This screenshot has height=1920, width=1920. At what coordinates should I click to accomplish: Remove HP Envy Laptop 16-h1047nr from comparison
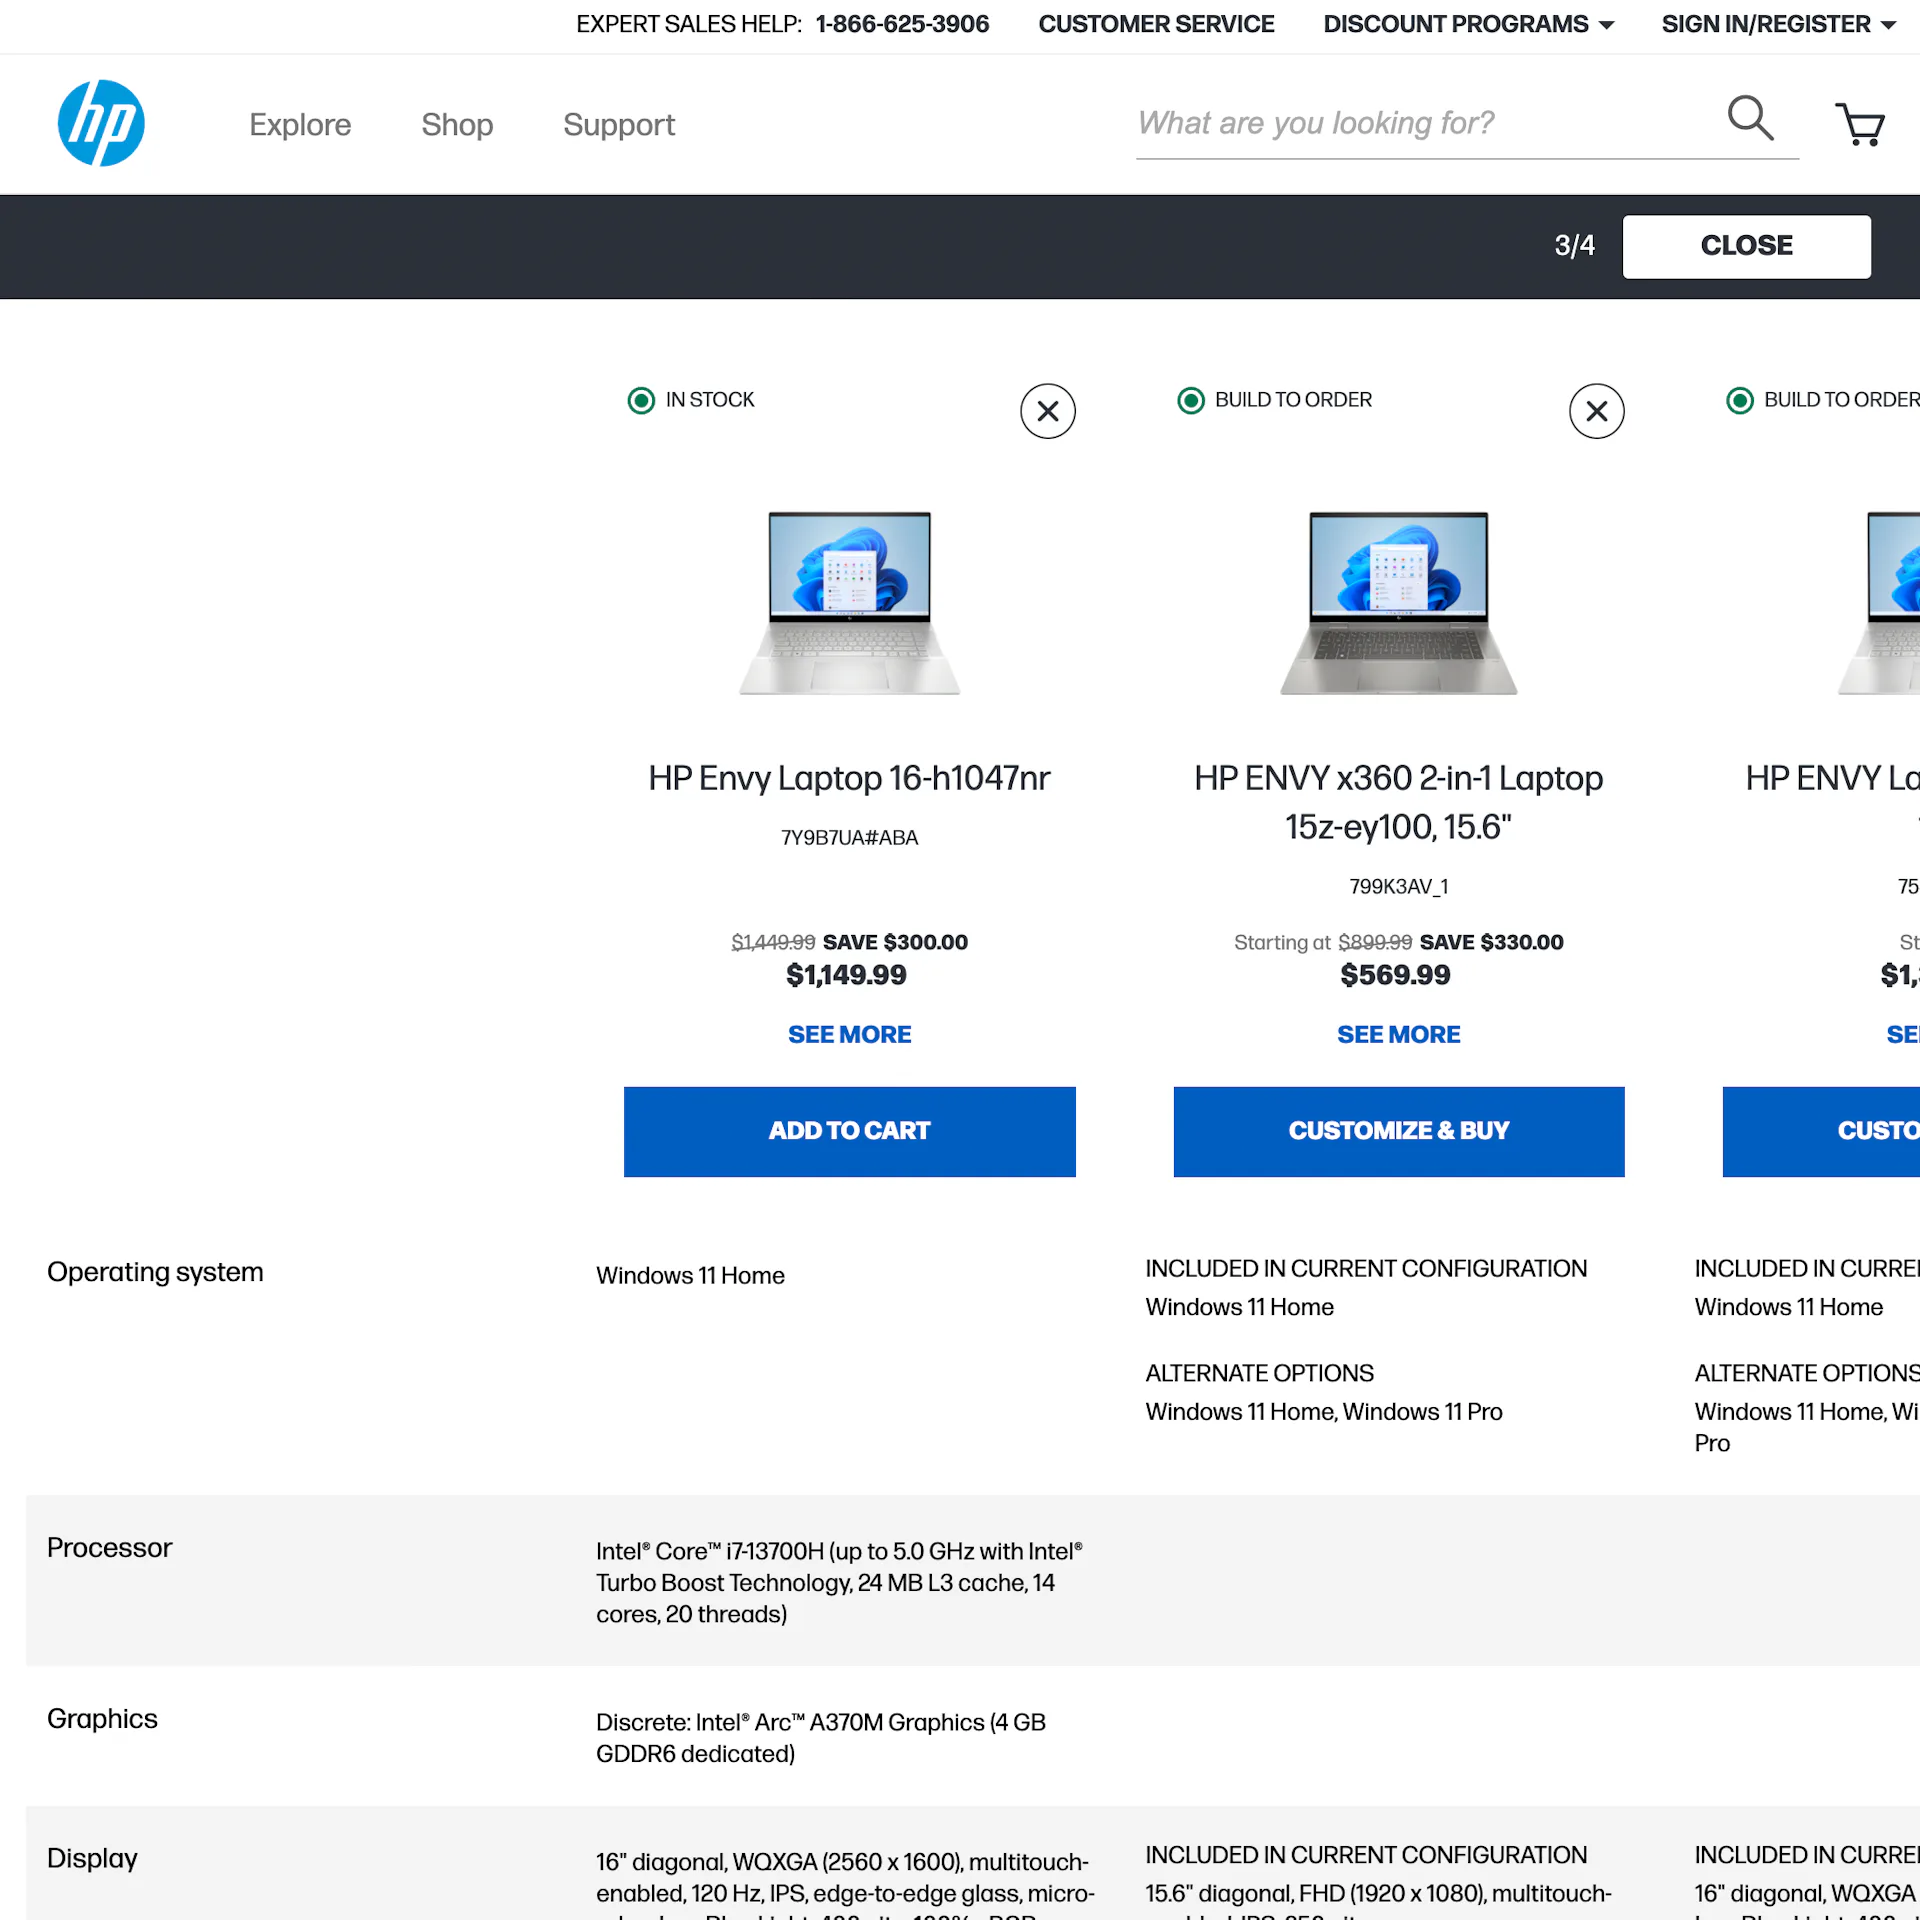click(x=1047, y=411)
